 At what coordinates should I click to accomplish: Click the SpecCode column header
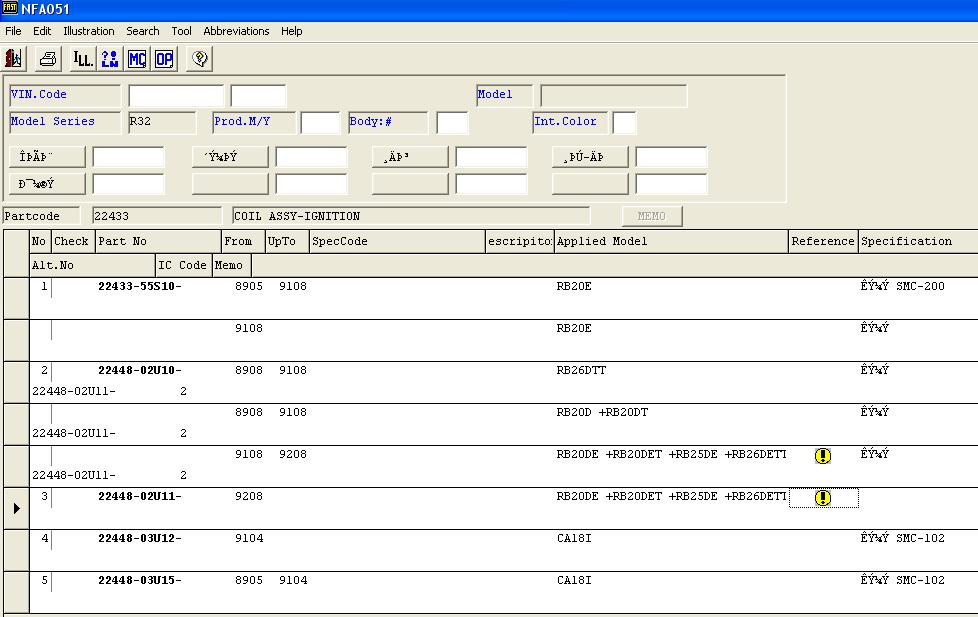pyautogui.click(x=397, y=241)
